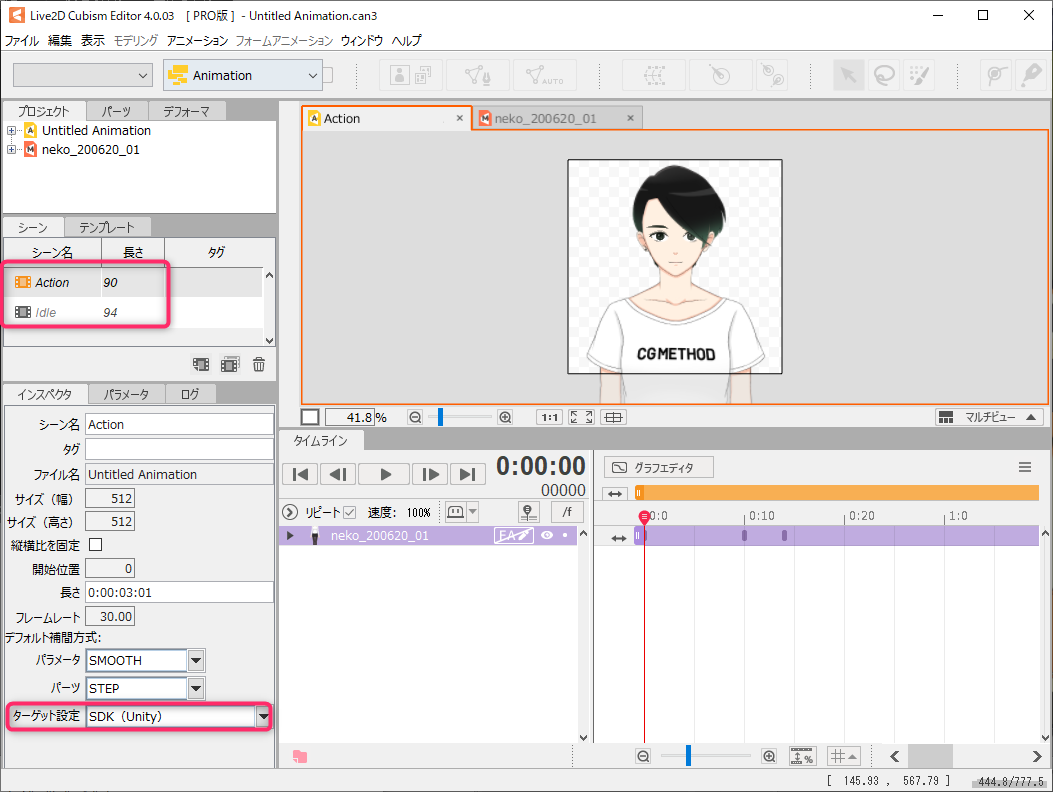Select the lasso selection tool
The height and width of the screenshot is (792, 1053).
click(x=884, y=75)
